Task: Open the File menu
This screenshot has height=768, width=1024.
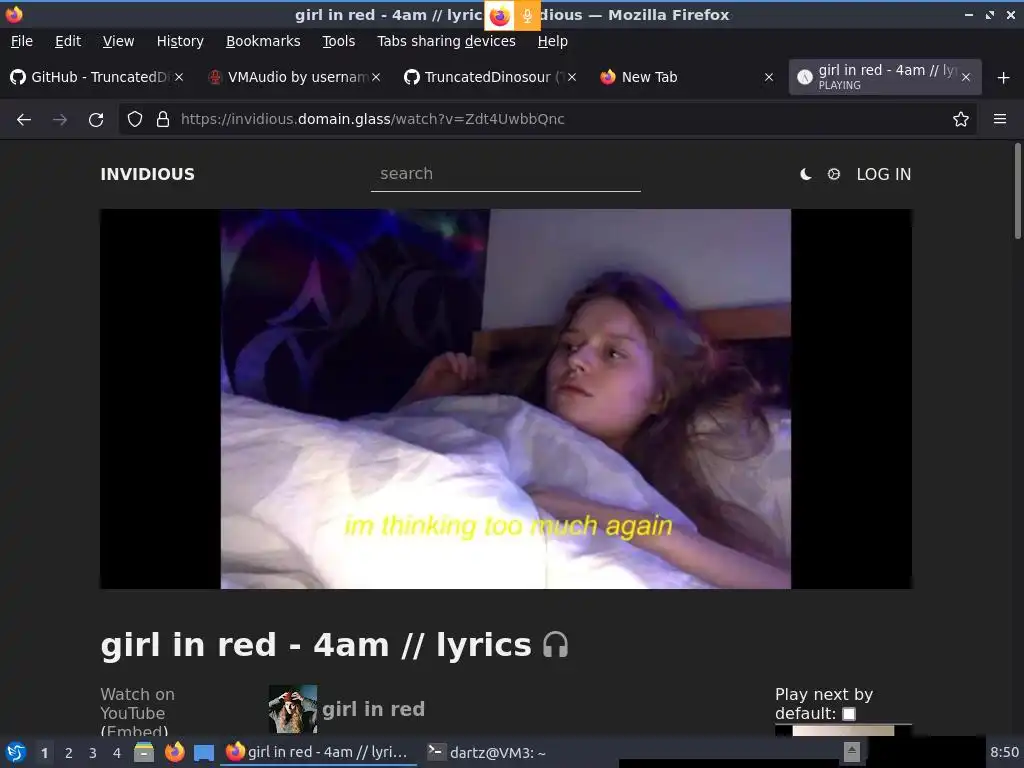Action: (22, 41)
